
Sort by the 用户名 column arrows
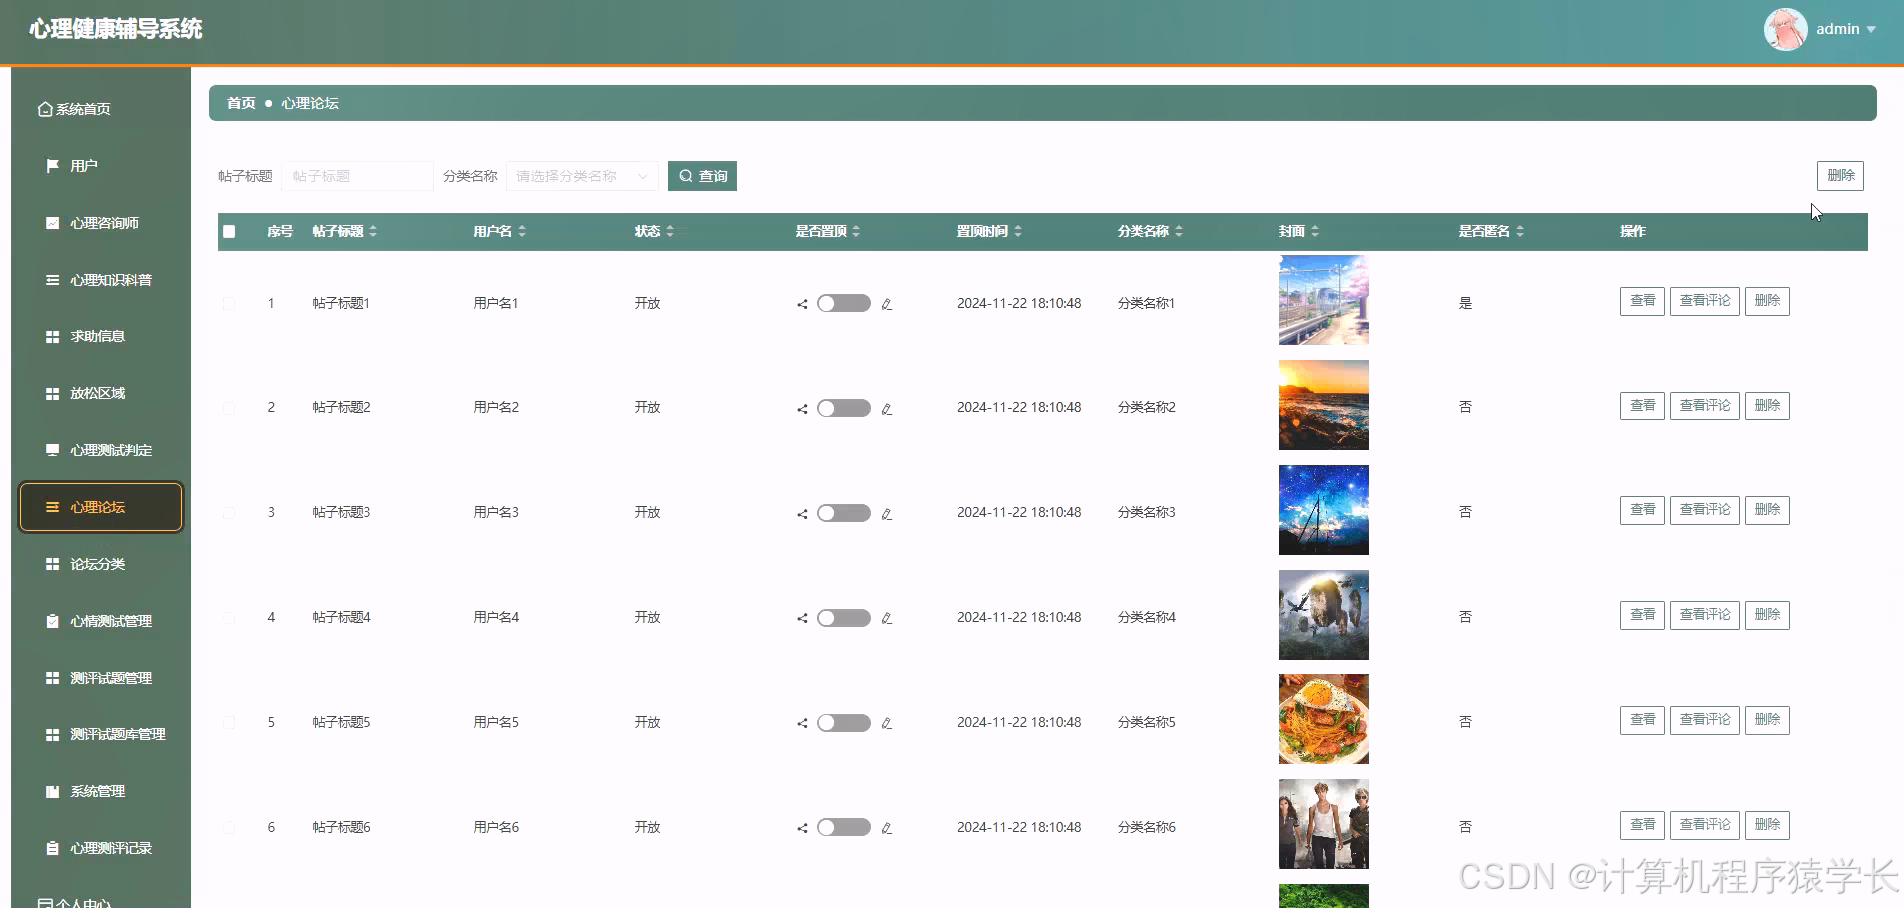522,231
